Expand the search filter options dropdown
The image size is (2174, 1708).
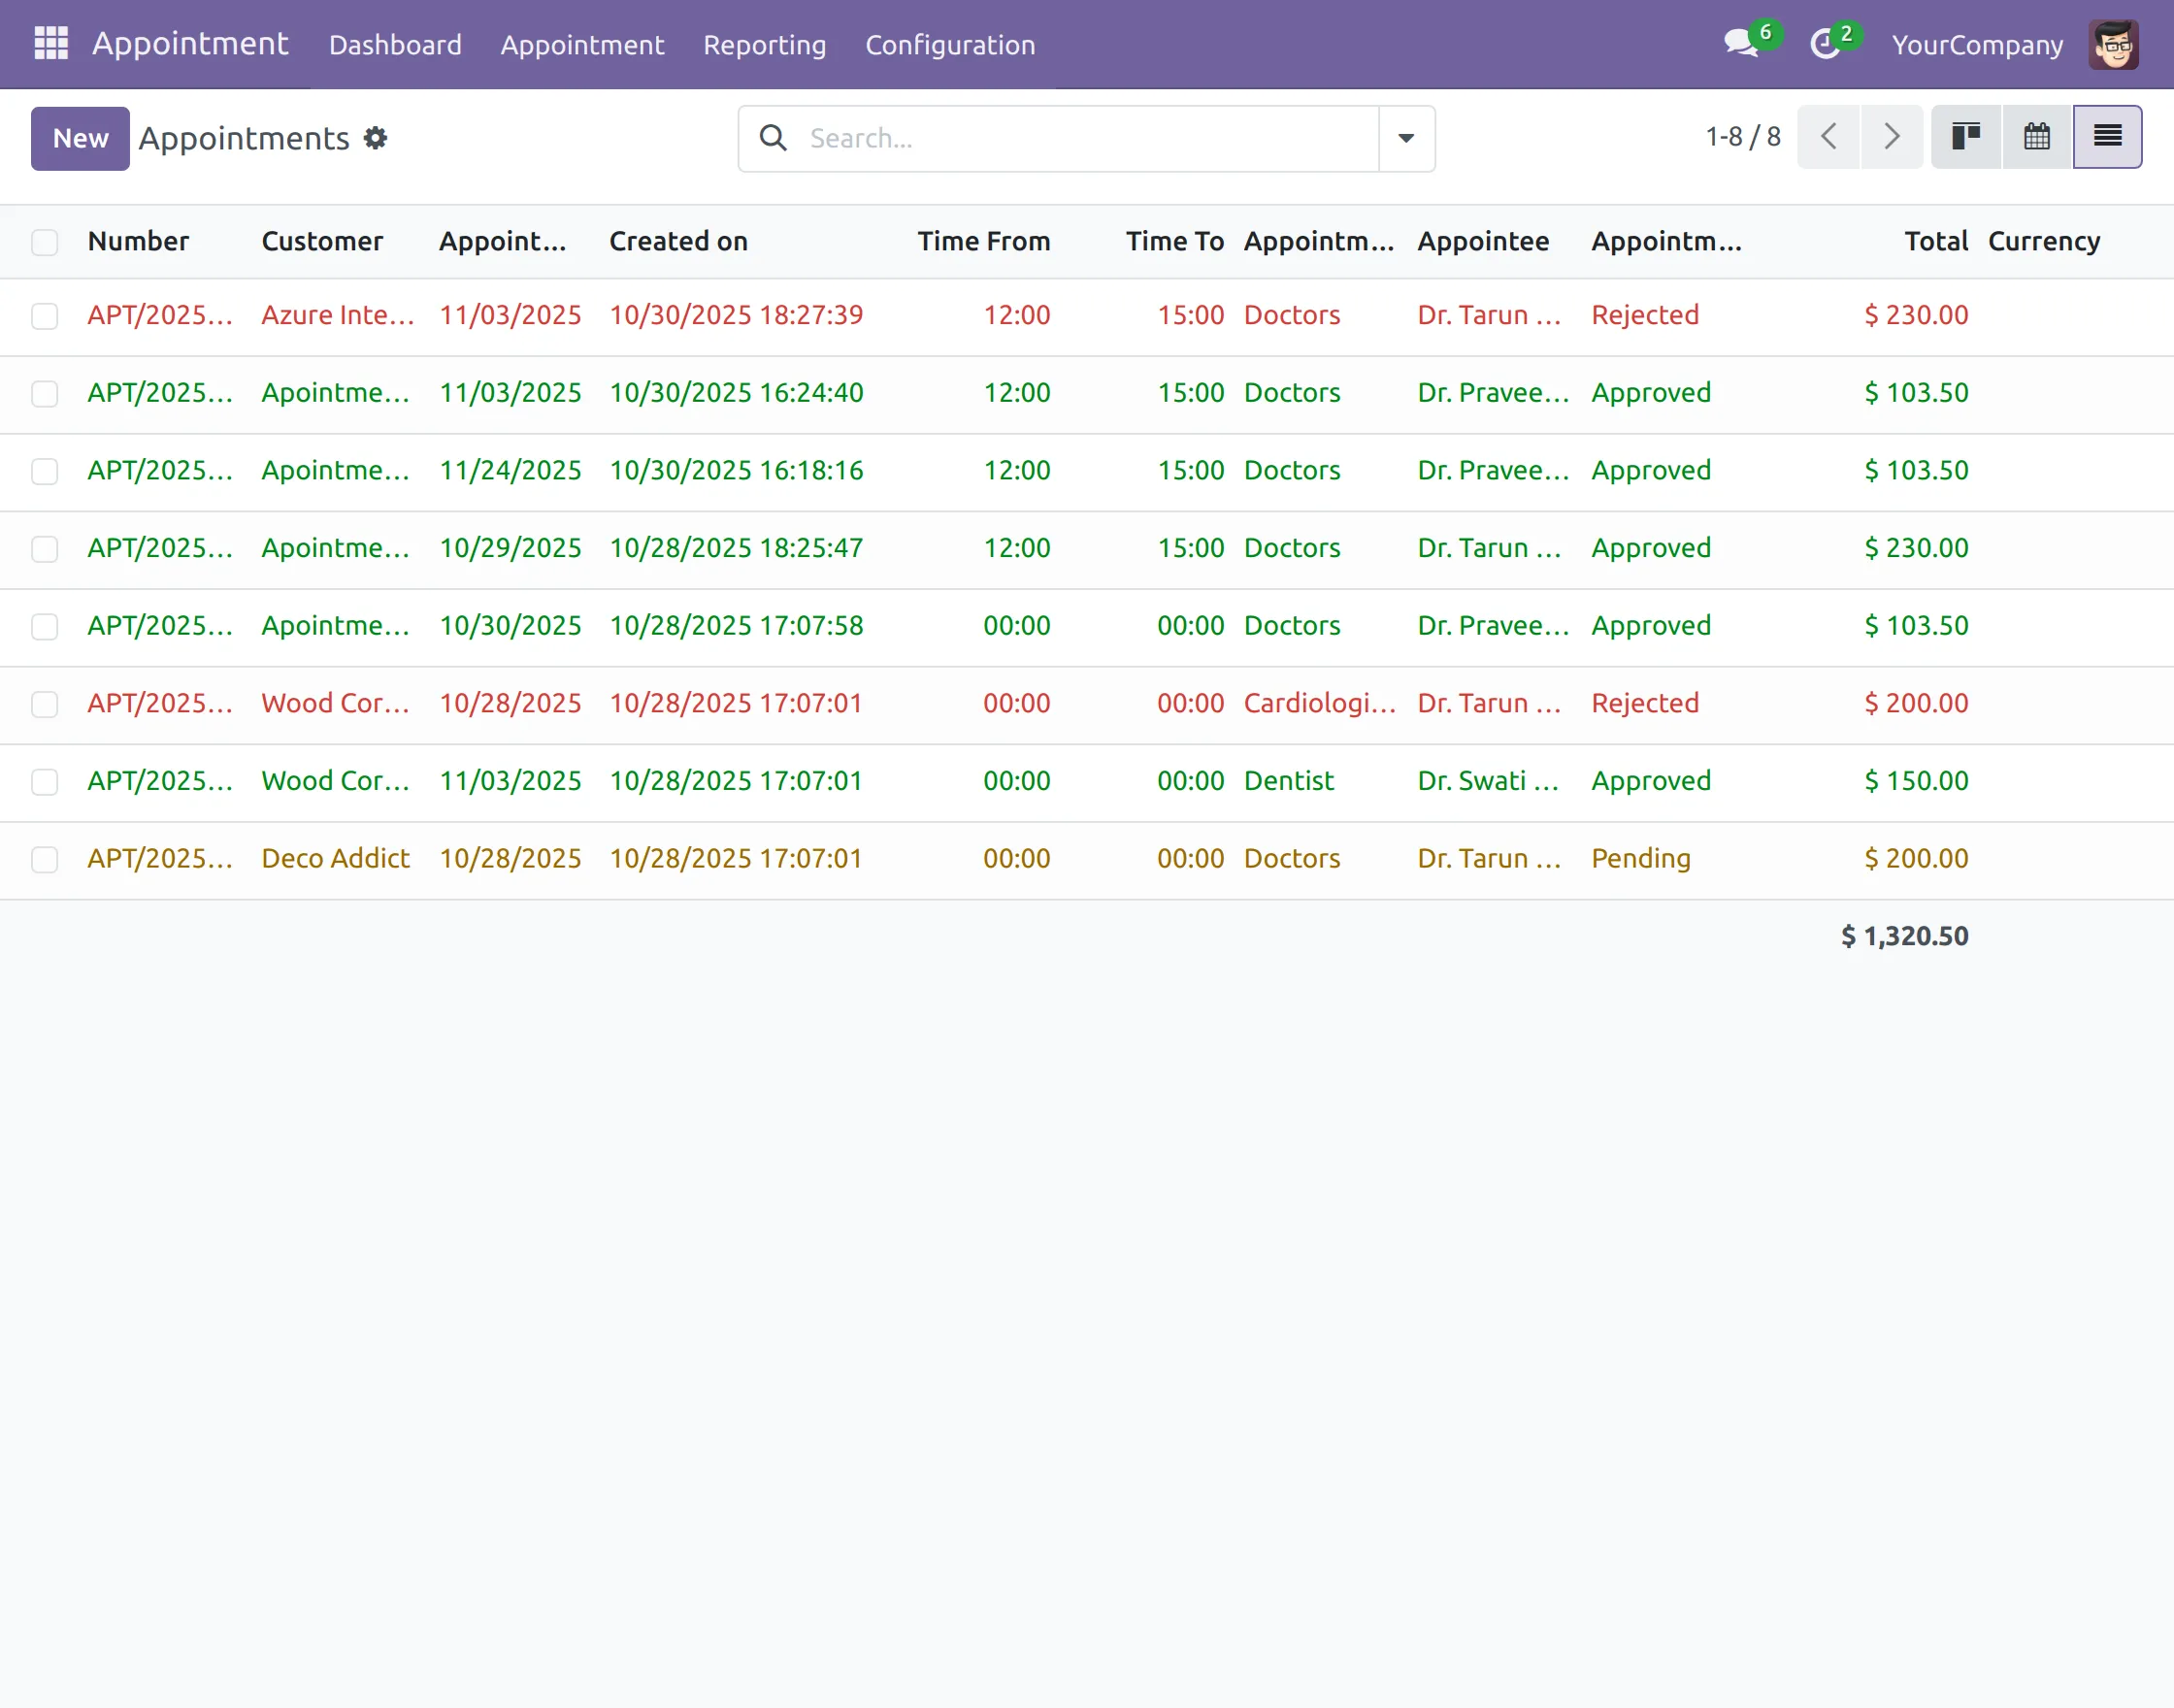[x=1406, y=138]
